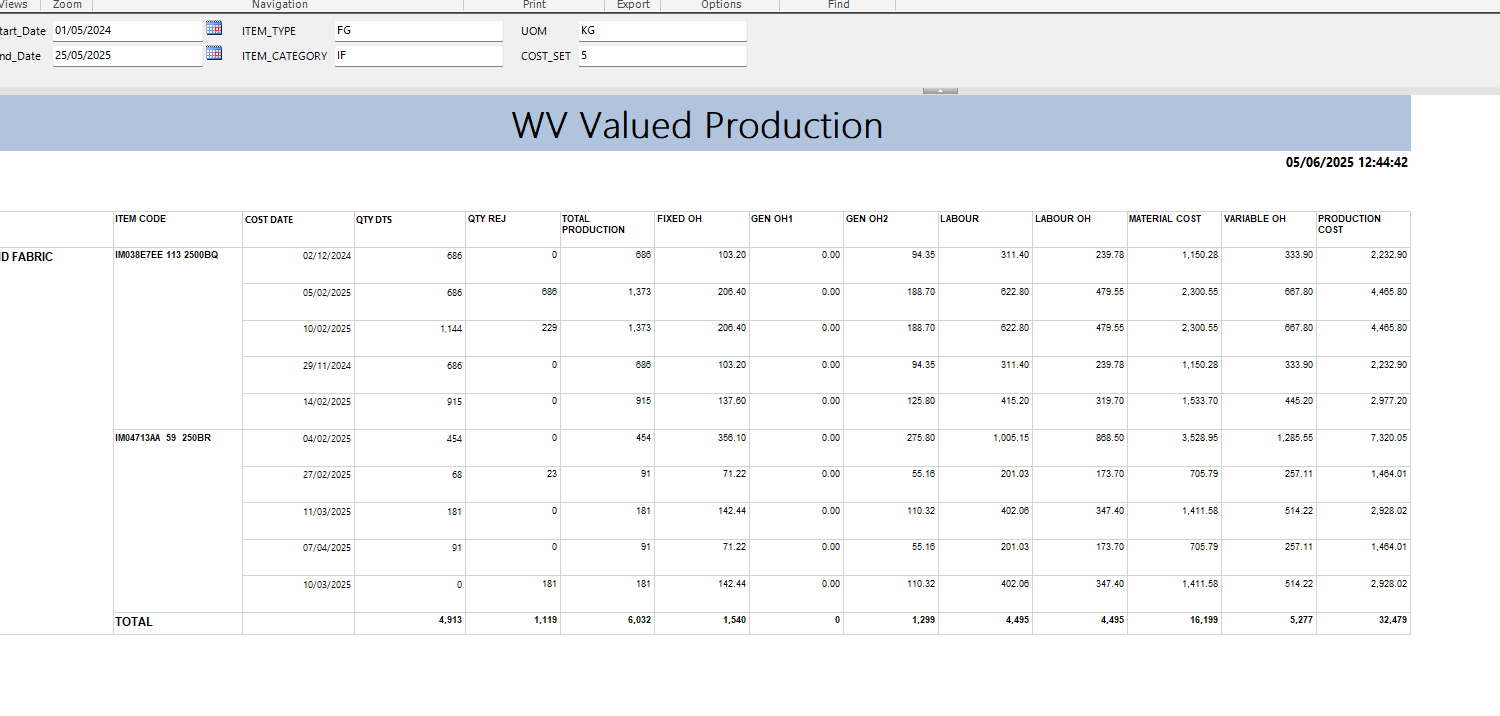1500x716 pixels.
Task: Click the COST_SET field containing 5
Action: pyautogui.click(x=662, y=56)
